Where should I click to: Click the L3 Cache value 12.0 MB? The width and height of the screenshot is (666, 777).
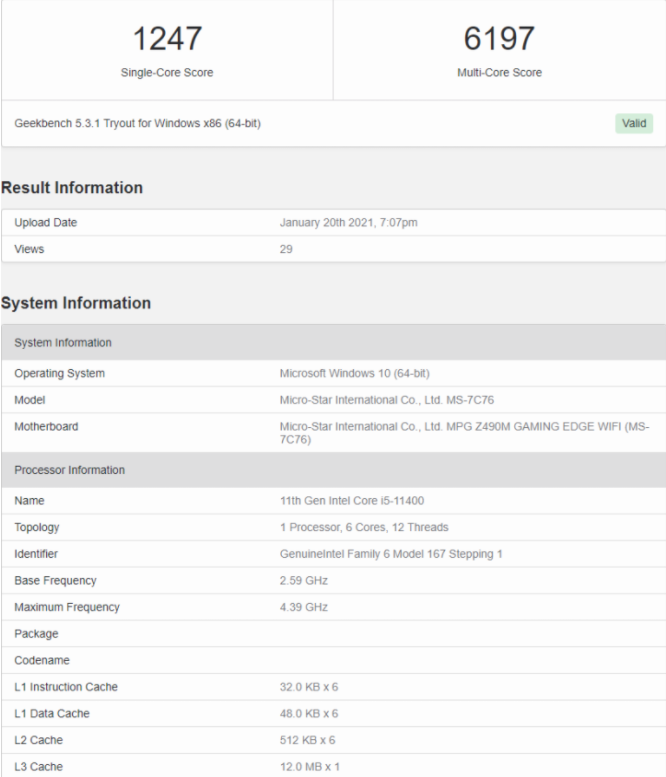[x=309, y=766]
